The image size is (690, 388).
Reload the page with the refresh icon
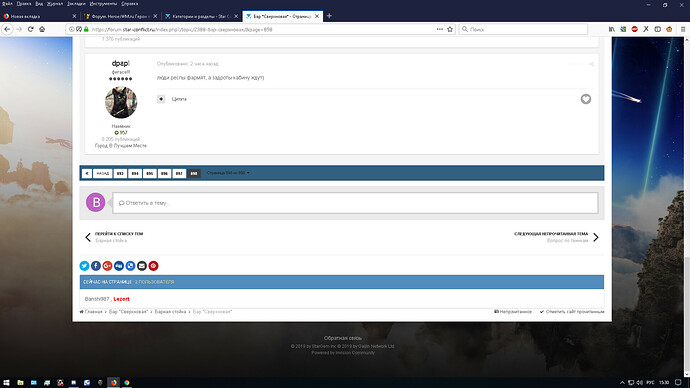pyautogui.click(x=30, y=29)
